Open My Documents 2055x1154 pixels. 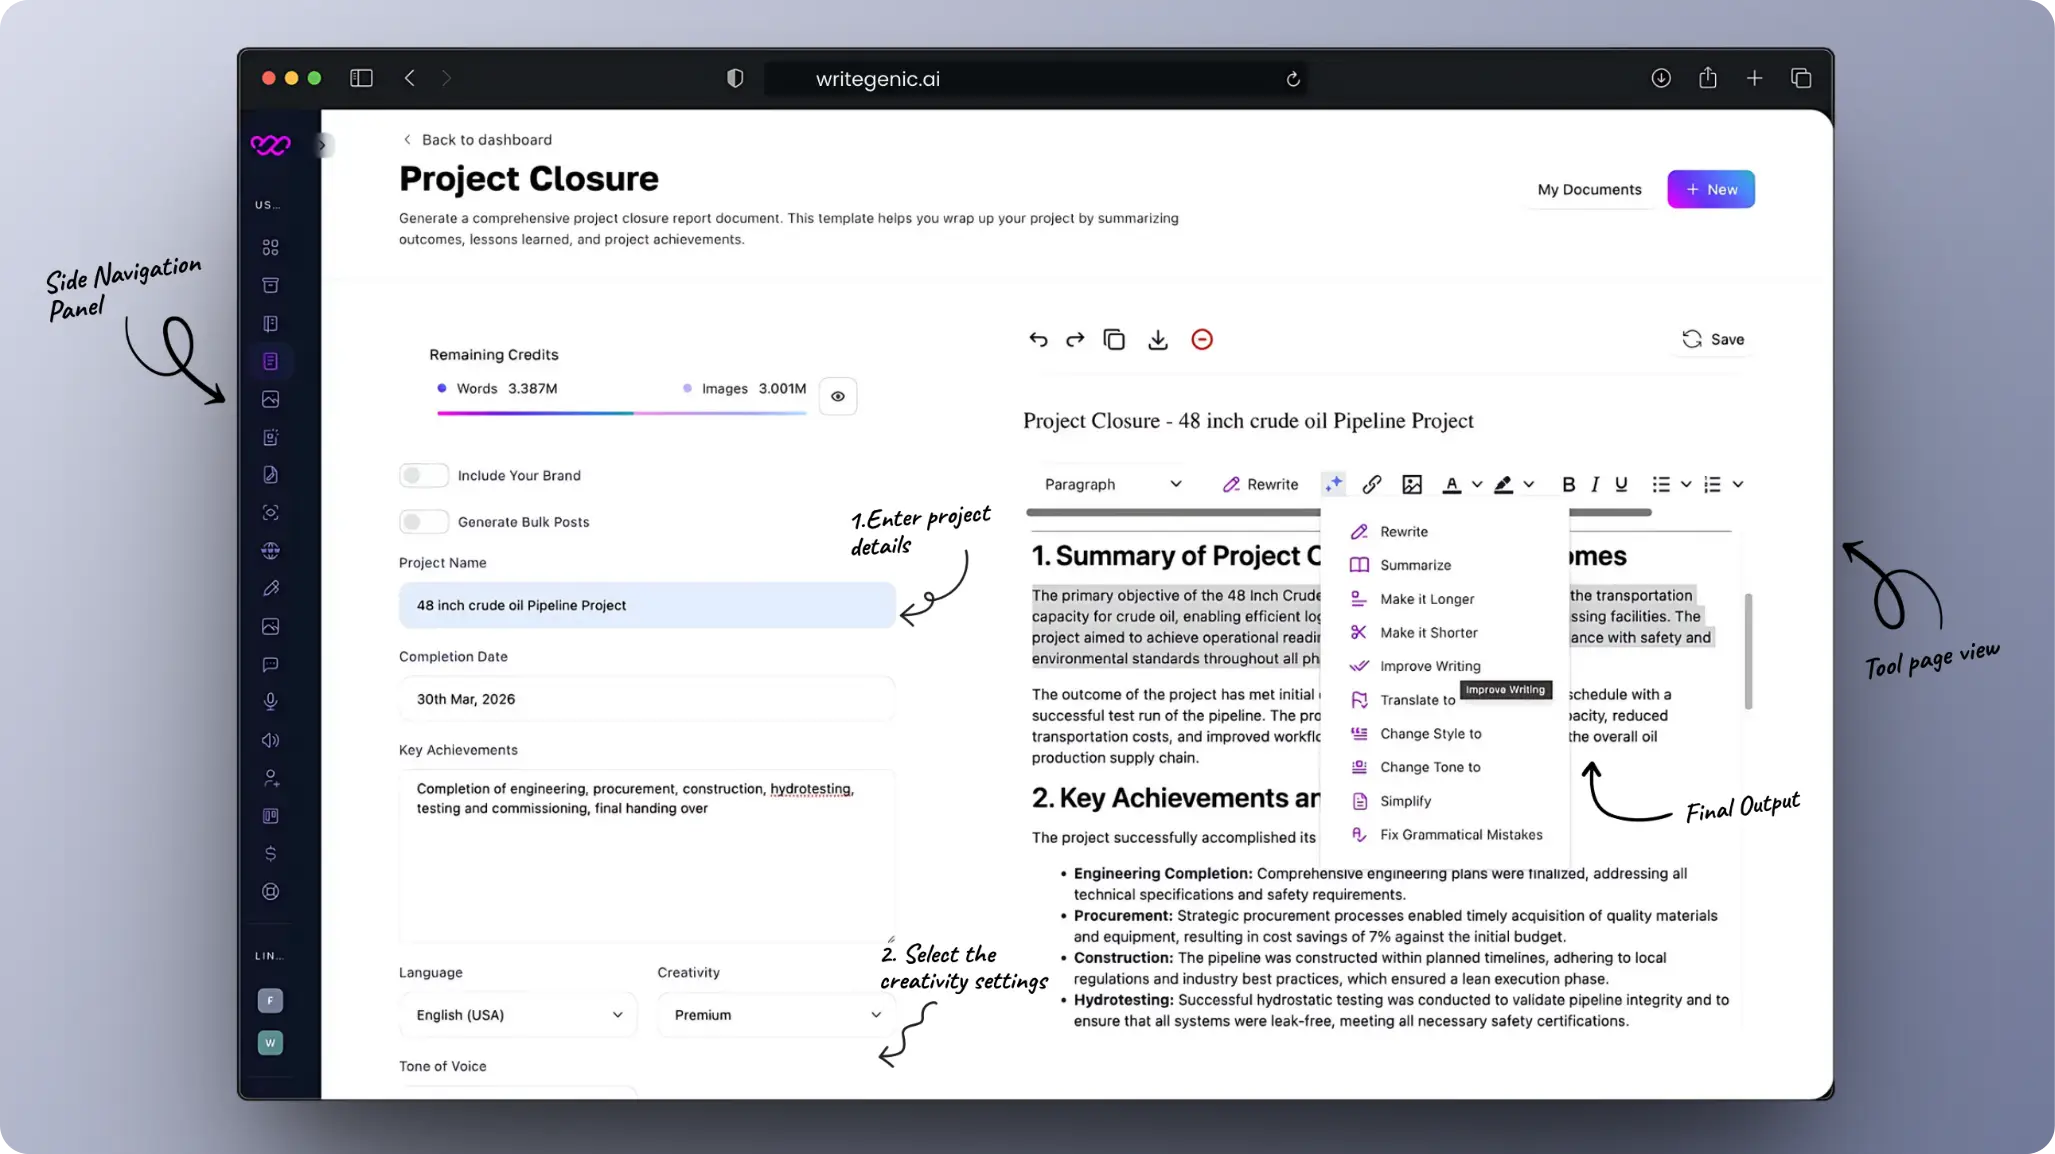1589,189
